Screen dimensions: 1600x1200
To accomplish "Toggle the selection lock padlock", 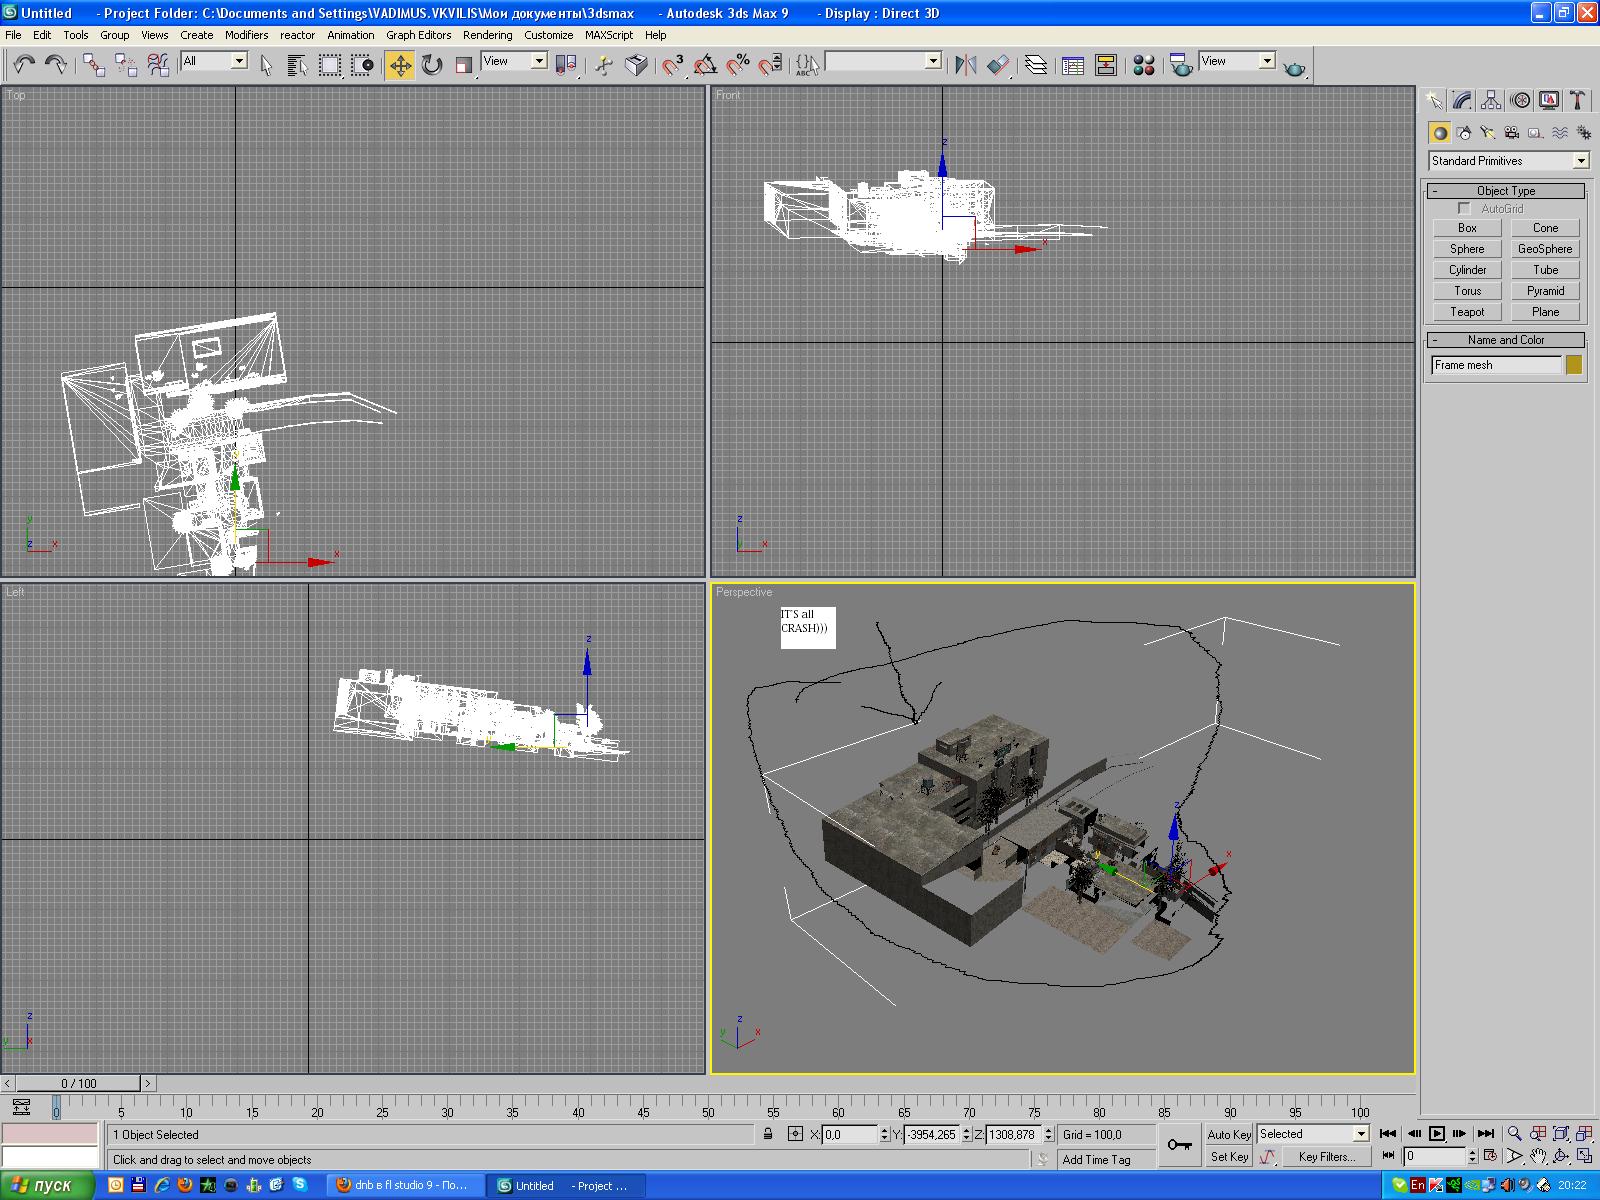I will click(768, 1134).
